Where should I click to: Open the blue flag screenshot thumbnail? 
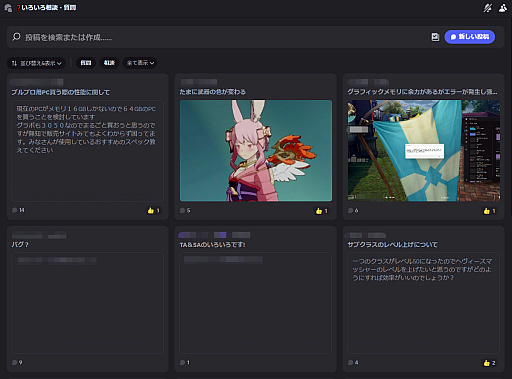click(424, 151)
